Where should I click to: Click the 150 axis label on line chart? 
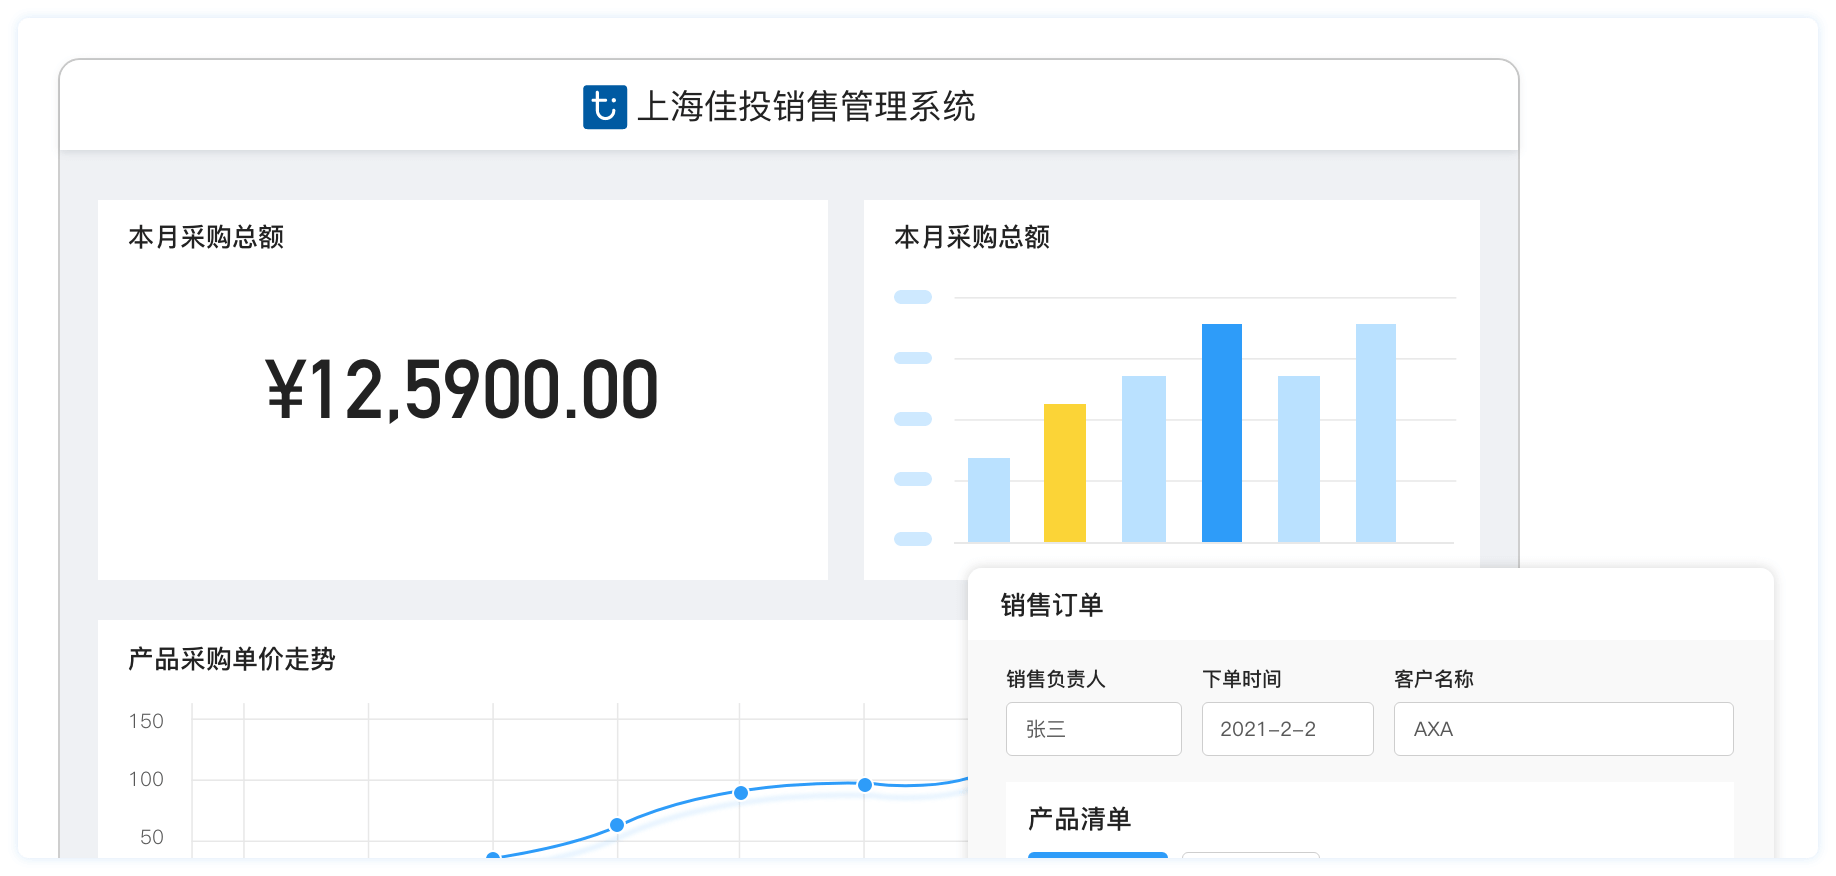pyautogui.click(x=146, y=721)
